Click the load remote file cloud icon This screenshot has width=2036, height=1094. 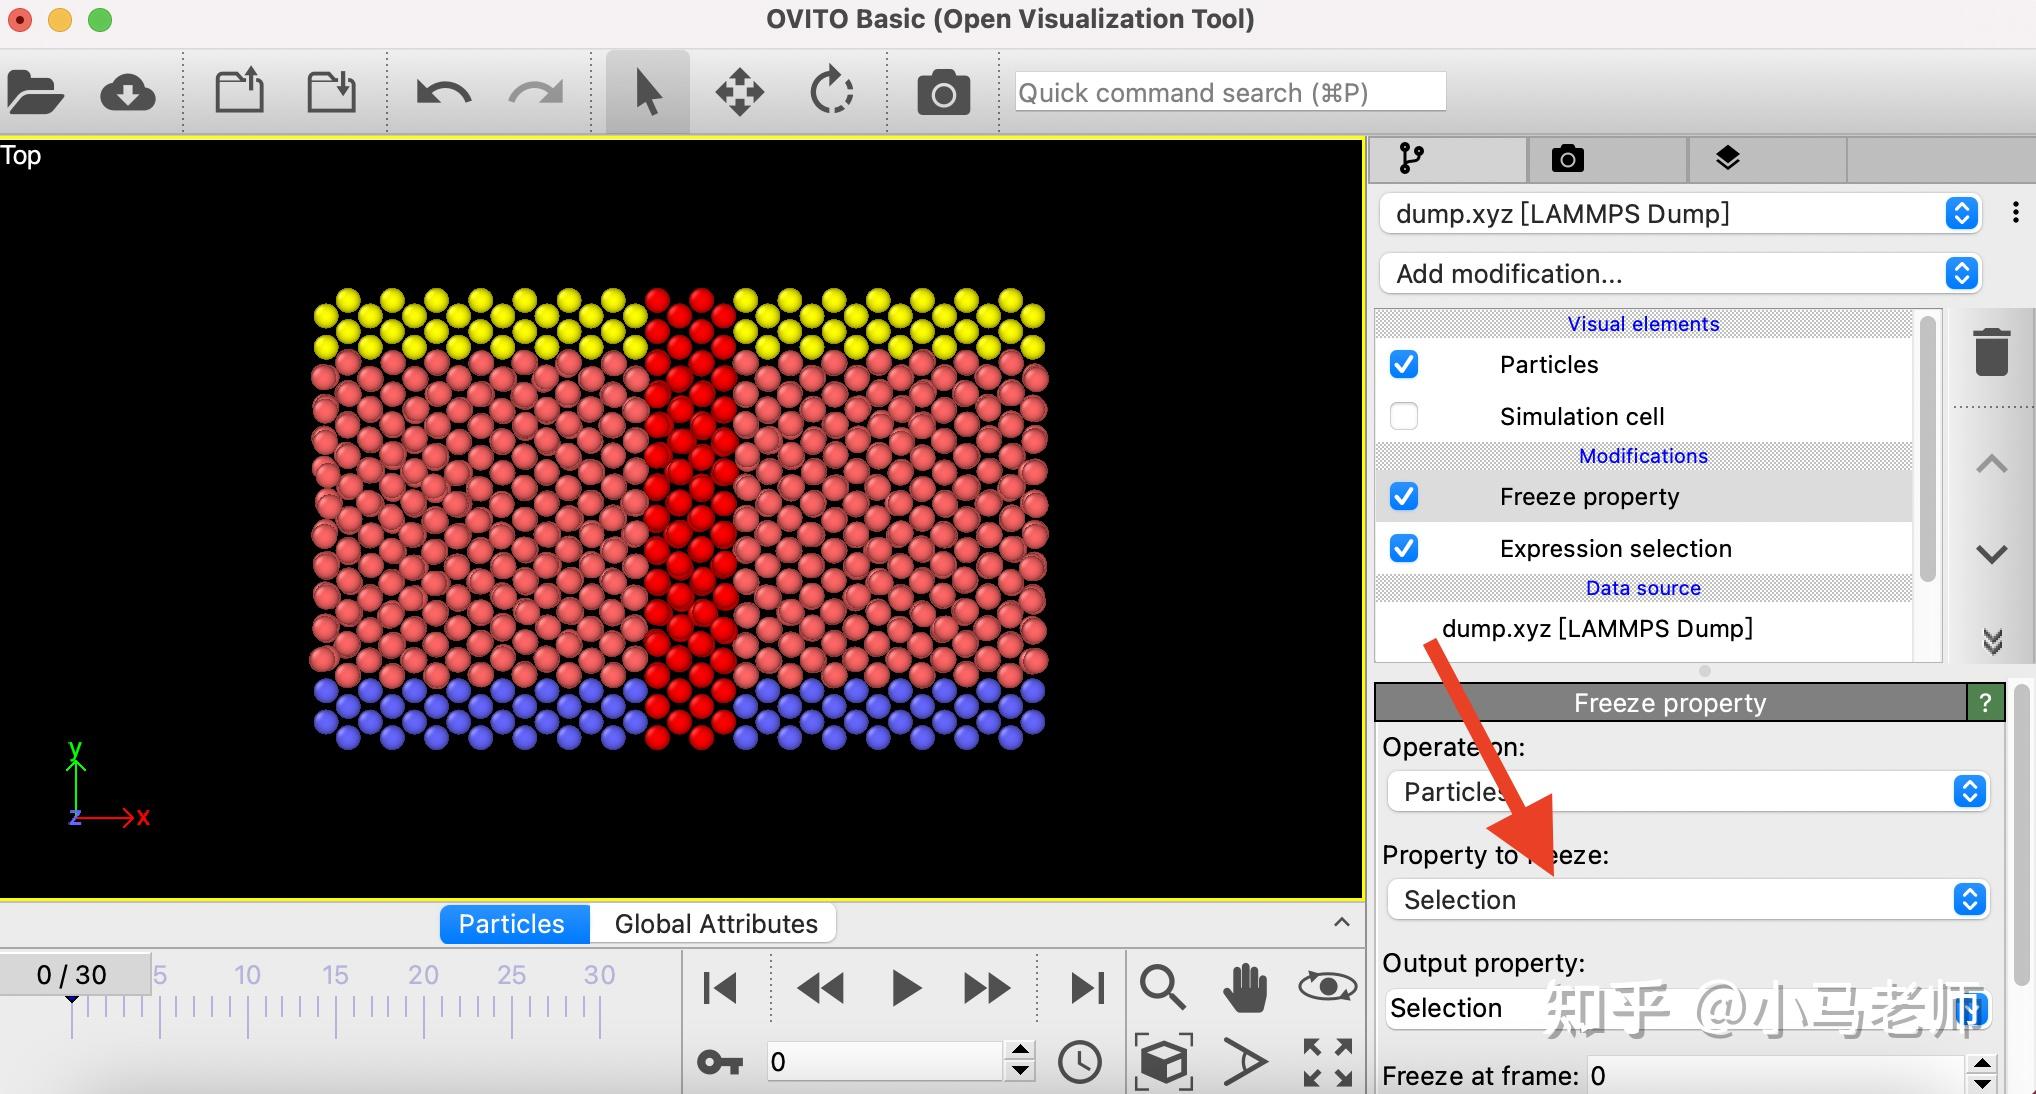point(127,93)
